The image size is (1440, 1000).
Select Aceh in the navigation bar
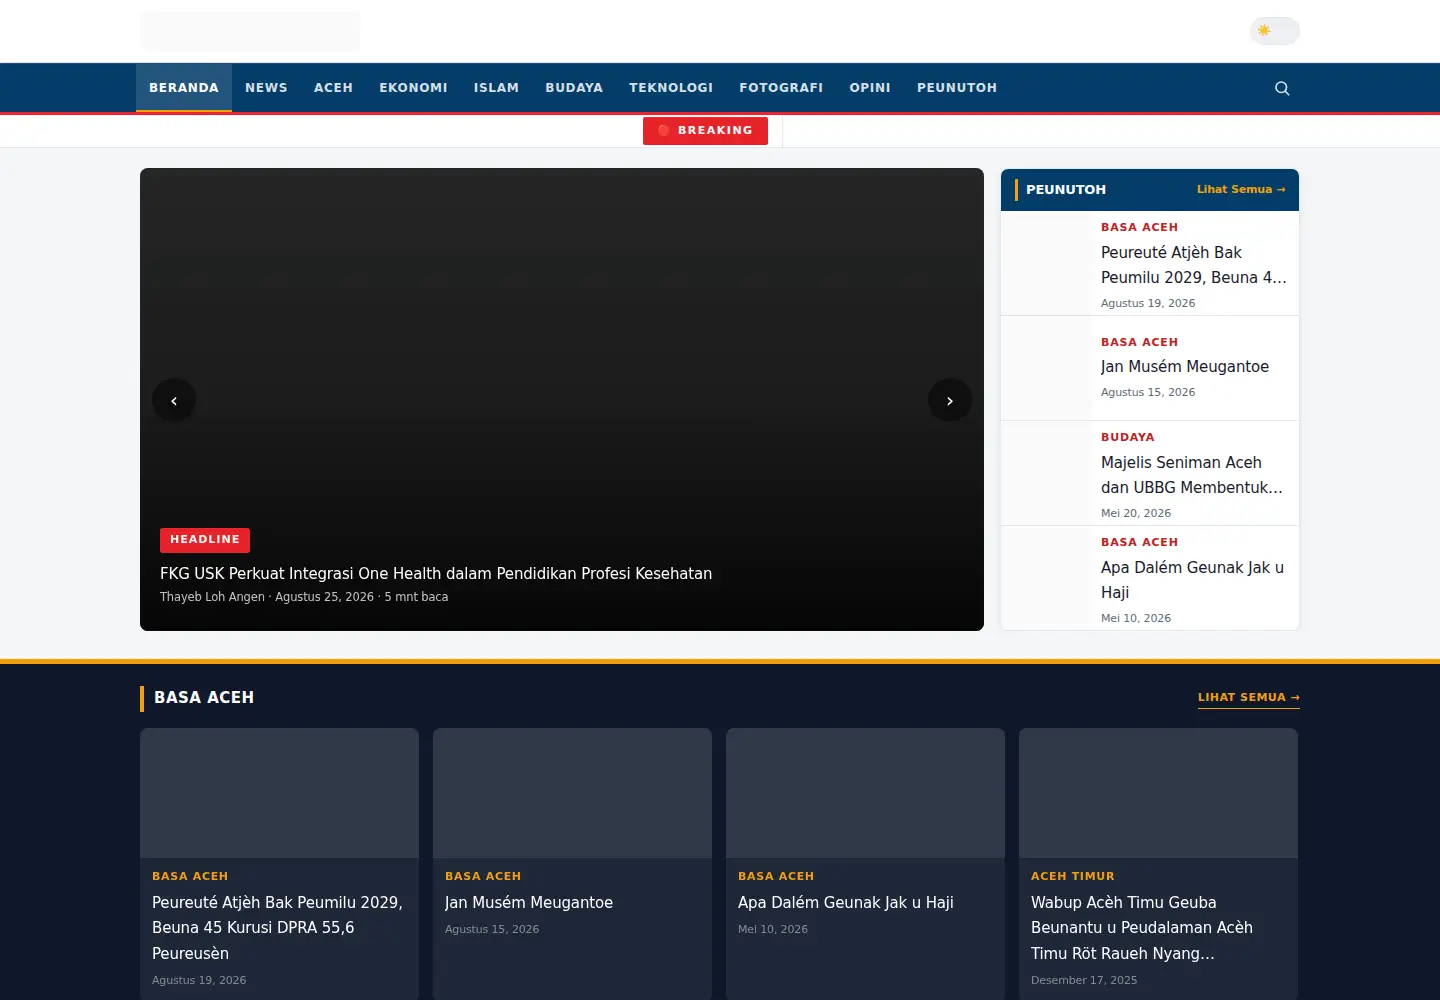pyautogui.click(x=333, y=88)
